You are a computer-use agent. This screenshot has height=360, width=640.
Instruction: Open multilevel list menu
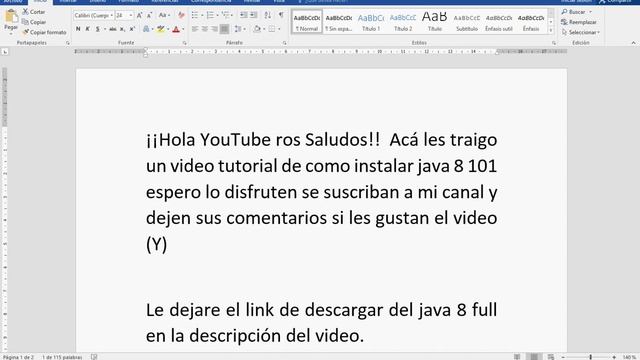pyautogui.click(x=226, y=15)
